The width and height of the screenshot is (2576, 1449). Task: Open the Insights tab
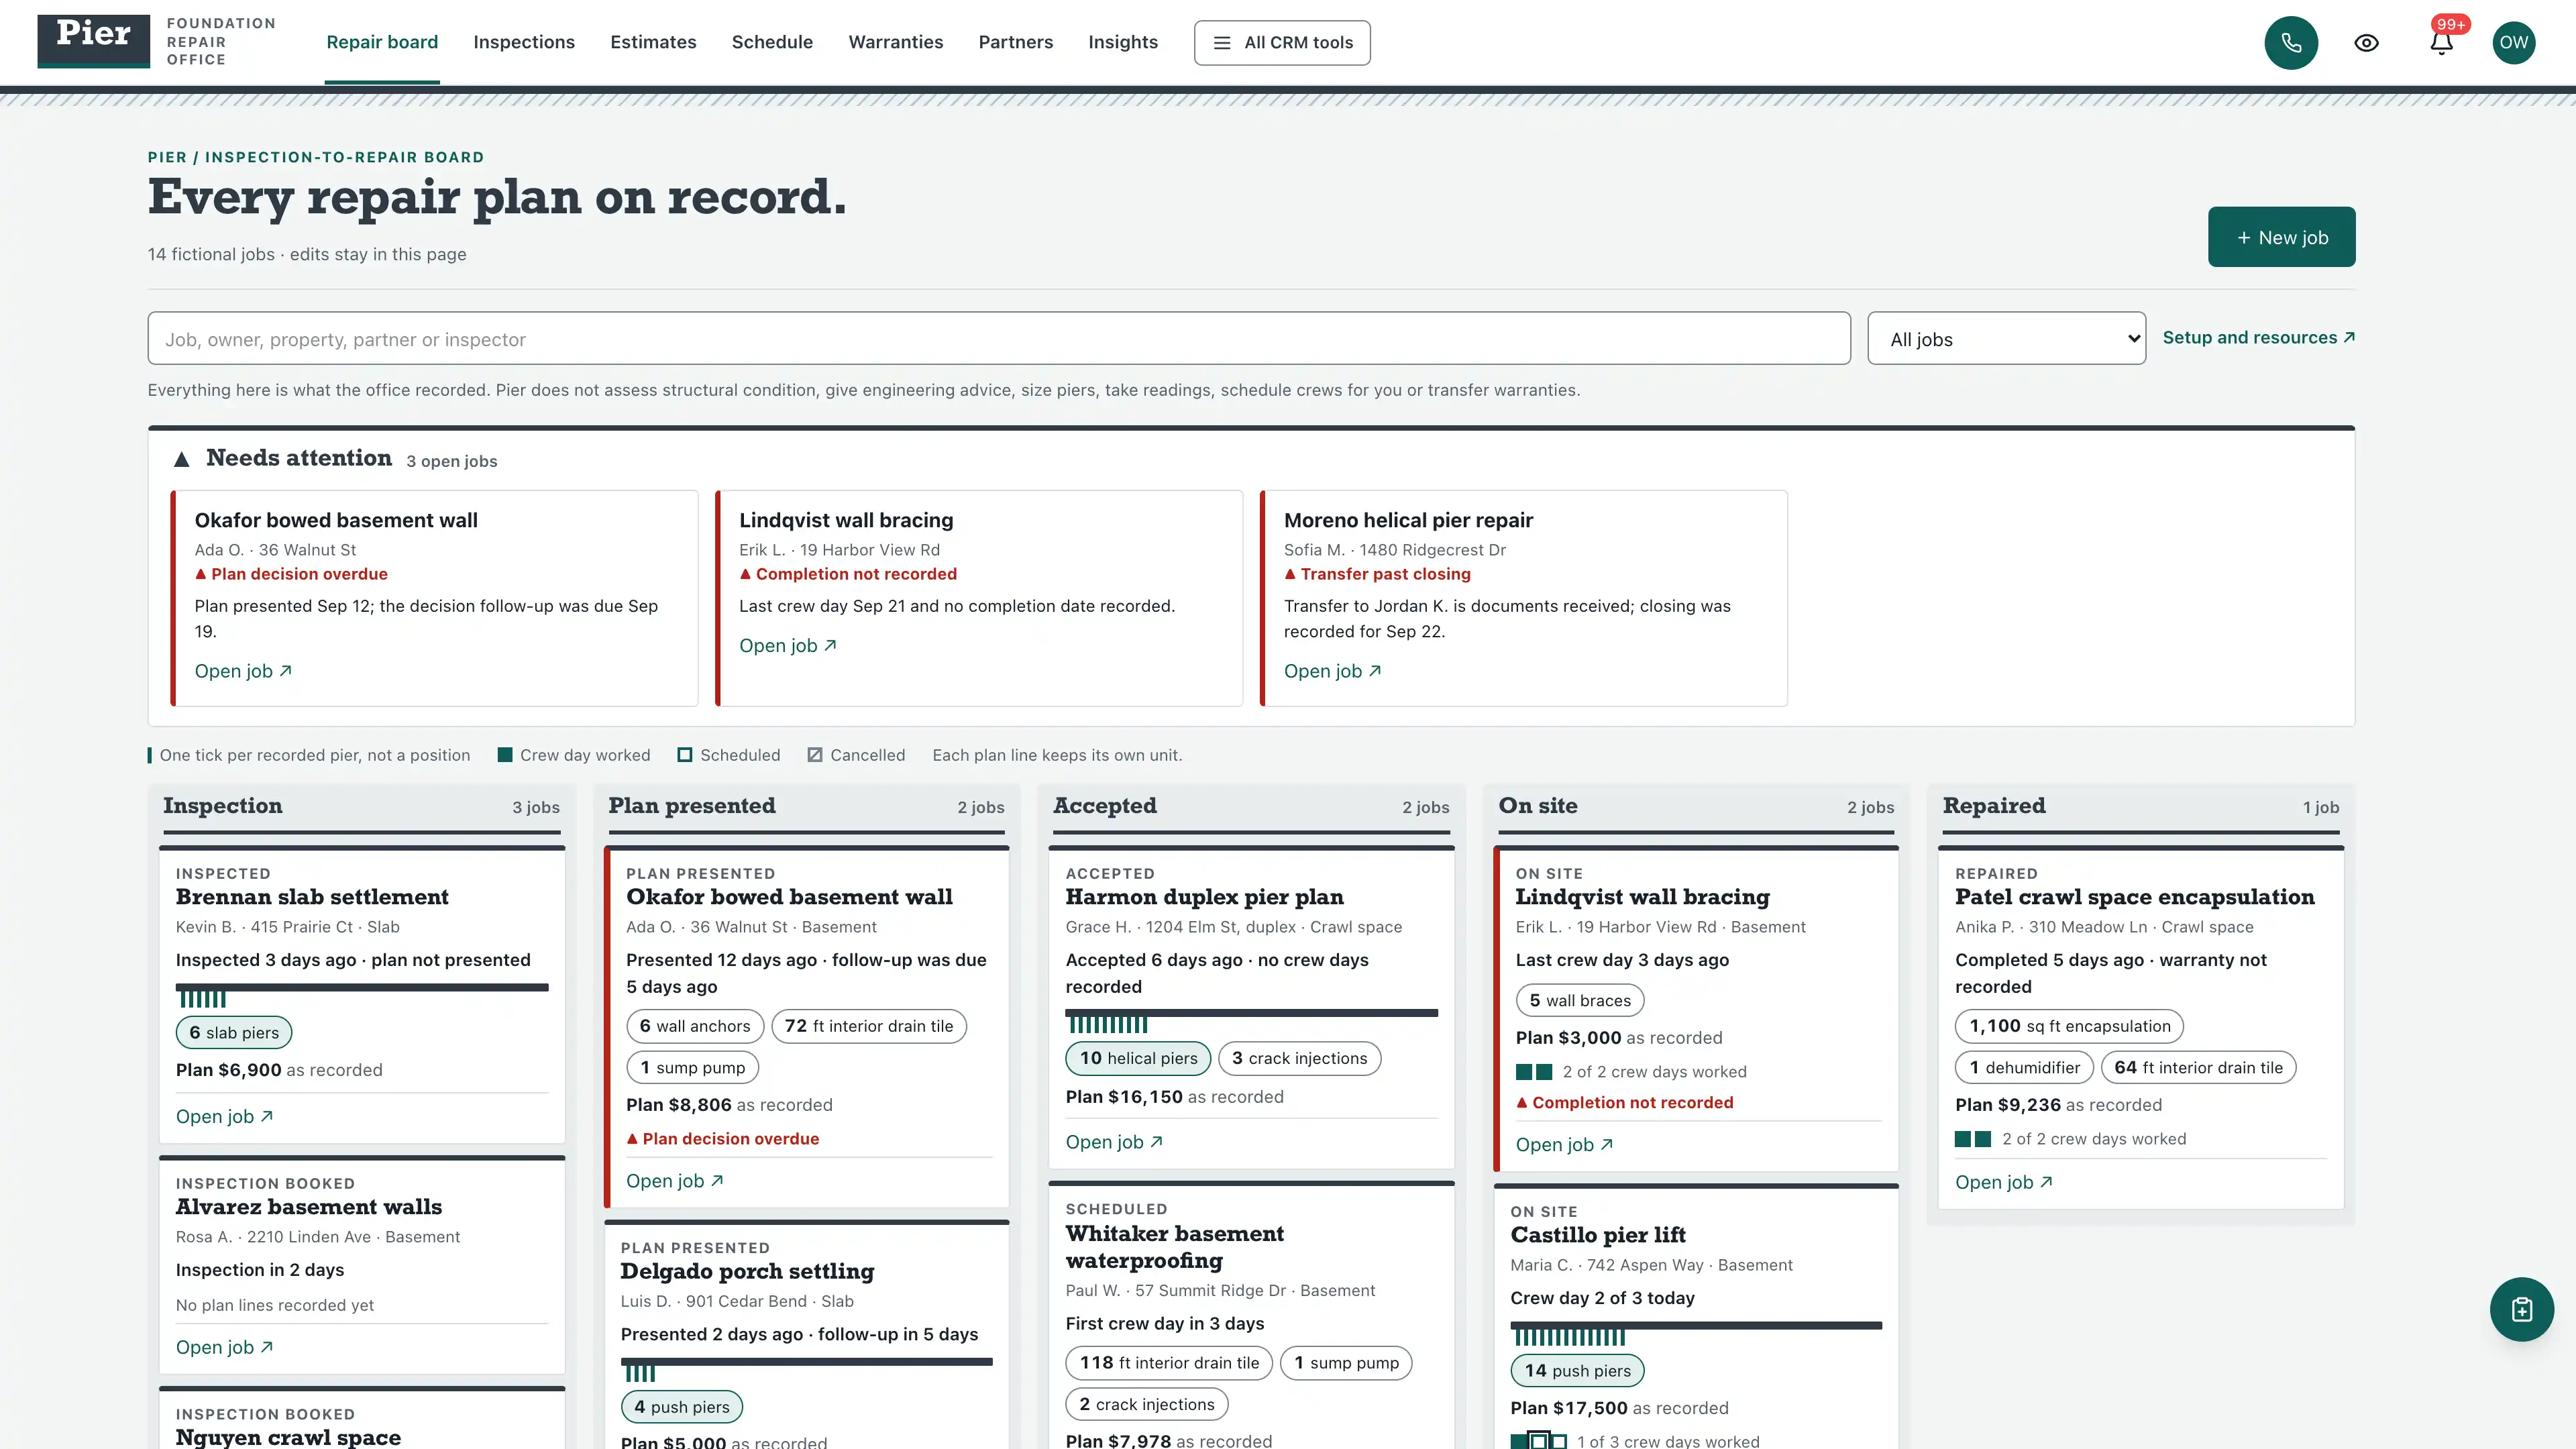tap(1123, 42)
